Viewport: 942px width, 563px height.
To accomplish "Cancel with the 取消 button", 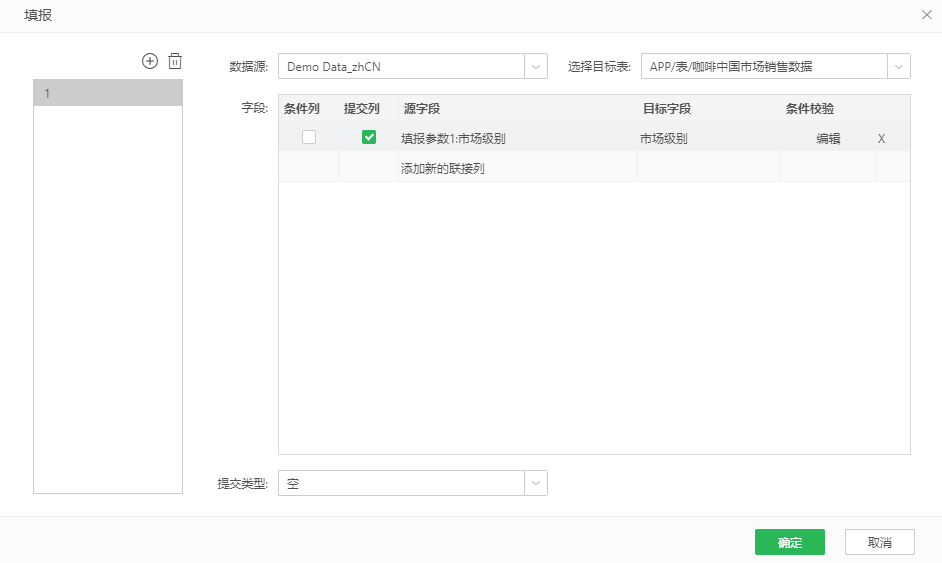I will click(880, 542).
